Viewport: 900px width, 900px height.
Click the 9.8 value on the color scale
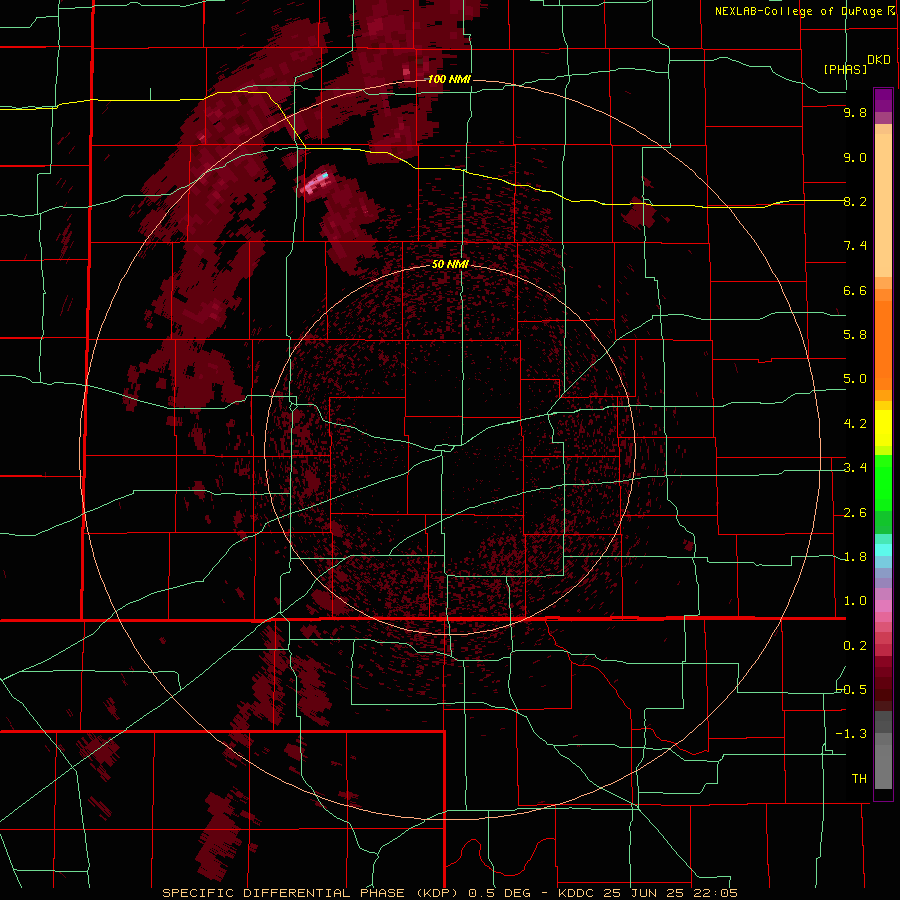pos(855,113)
